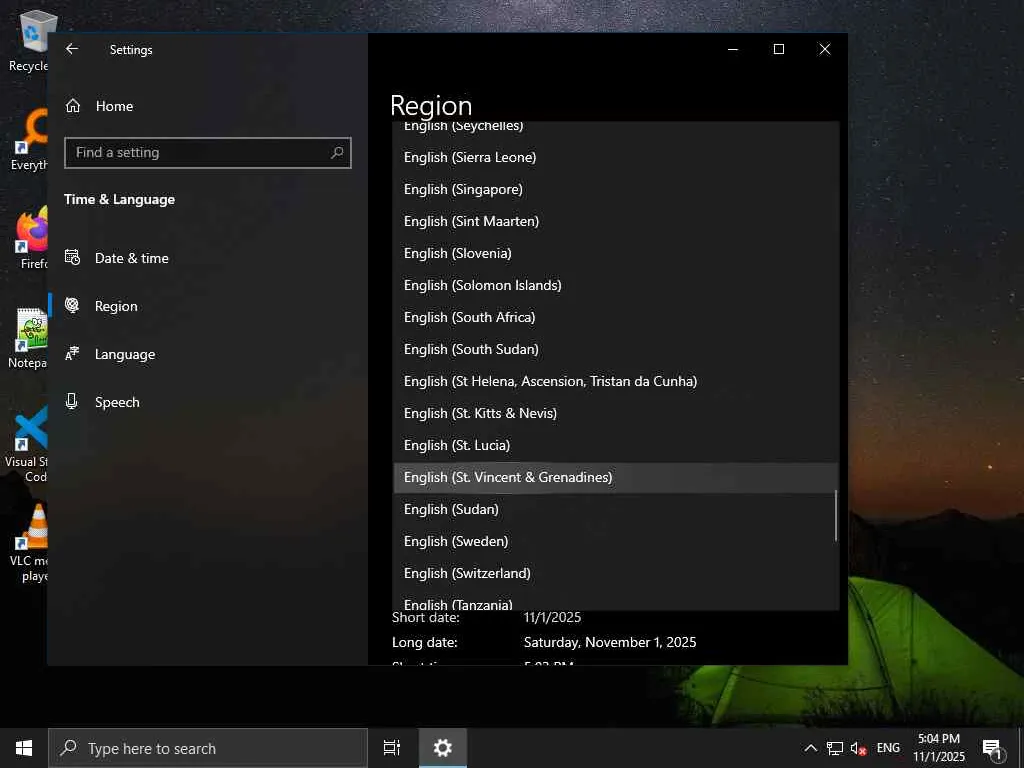The height and width of the screenshot is (768, 1024).
Task: Choose English (South Sudan)
Action: pos(616,349)
